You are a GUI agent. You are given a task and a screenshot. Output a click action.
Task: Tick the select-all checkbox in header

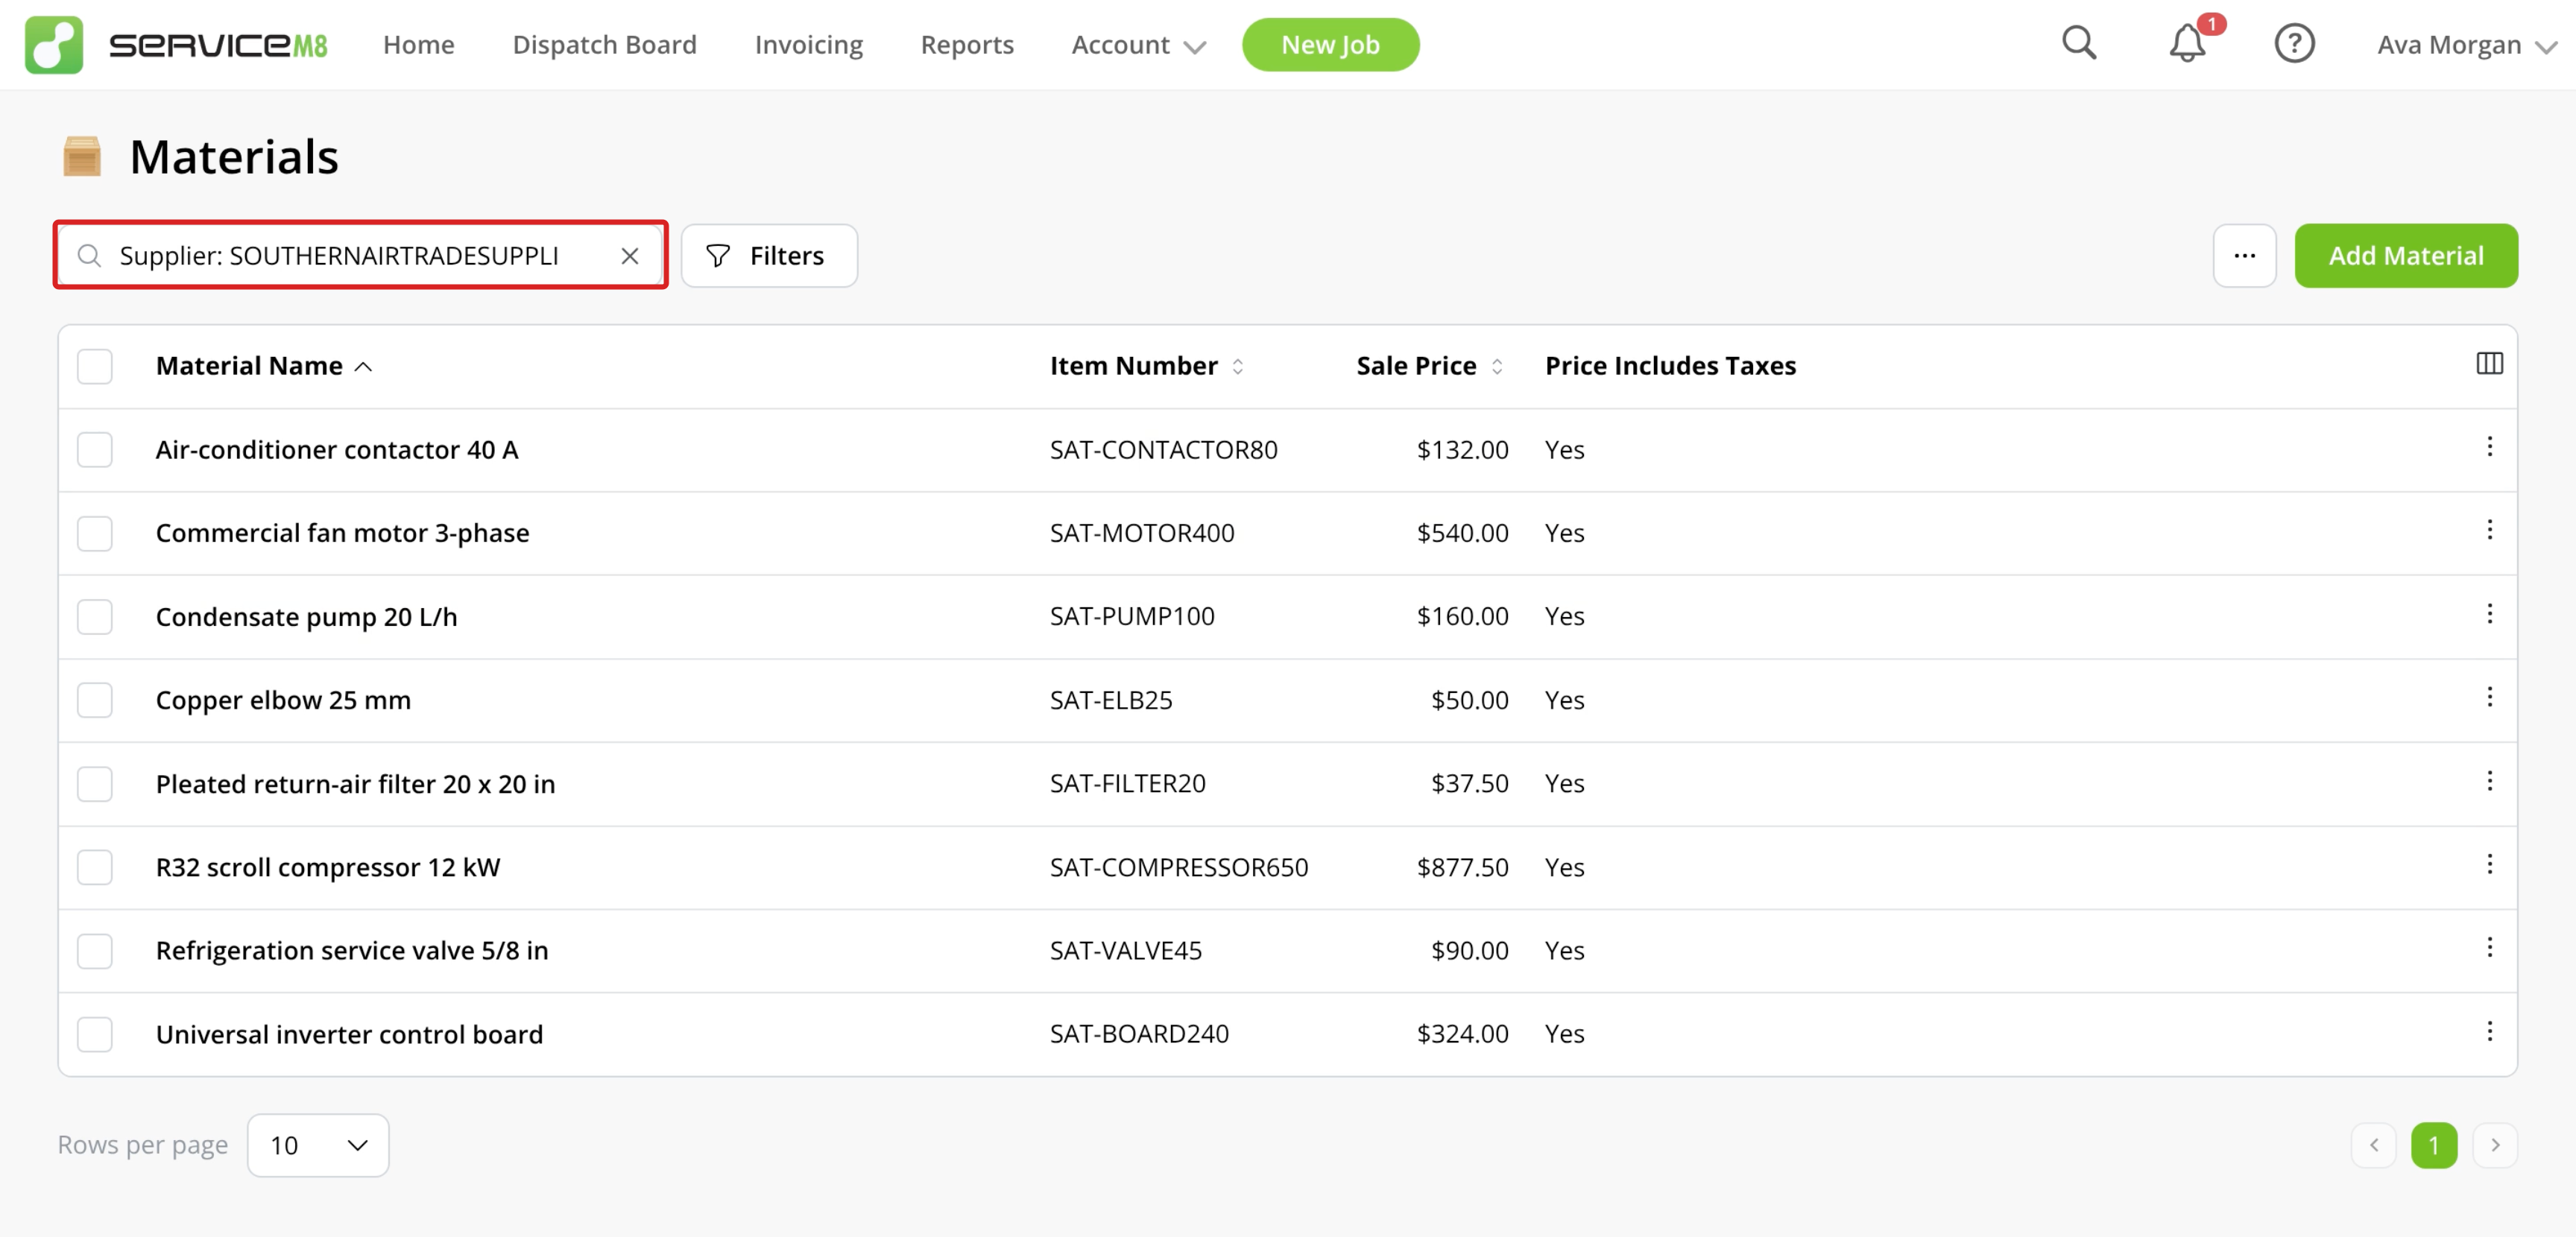[x=95, y=366]
